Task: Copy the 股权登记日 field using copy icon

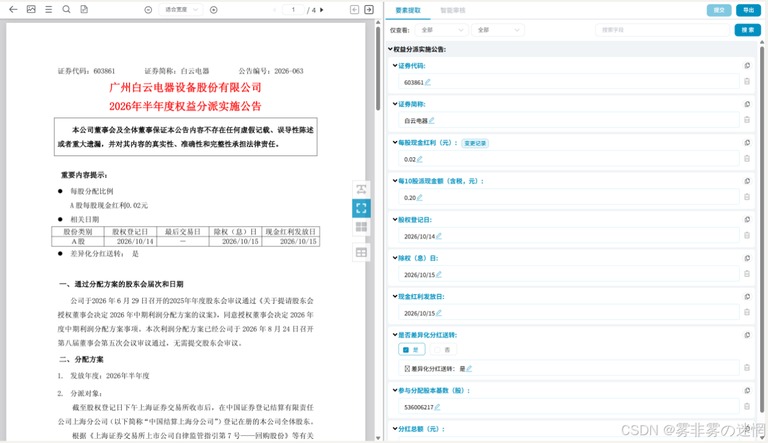Action: 747,220
